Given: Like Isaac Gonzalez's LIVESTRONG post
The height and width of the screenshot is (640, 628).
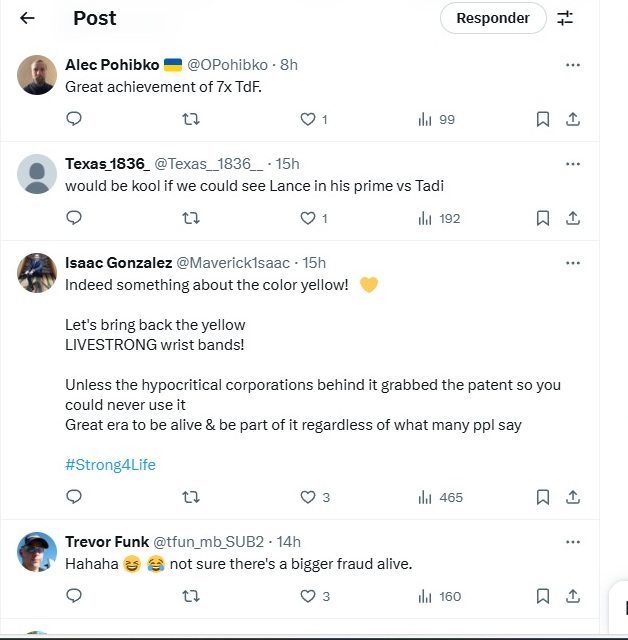Looking at the screenshot, I should (314, 497).
